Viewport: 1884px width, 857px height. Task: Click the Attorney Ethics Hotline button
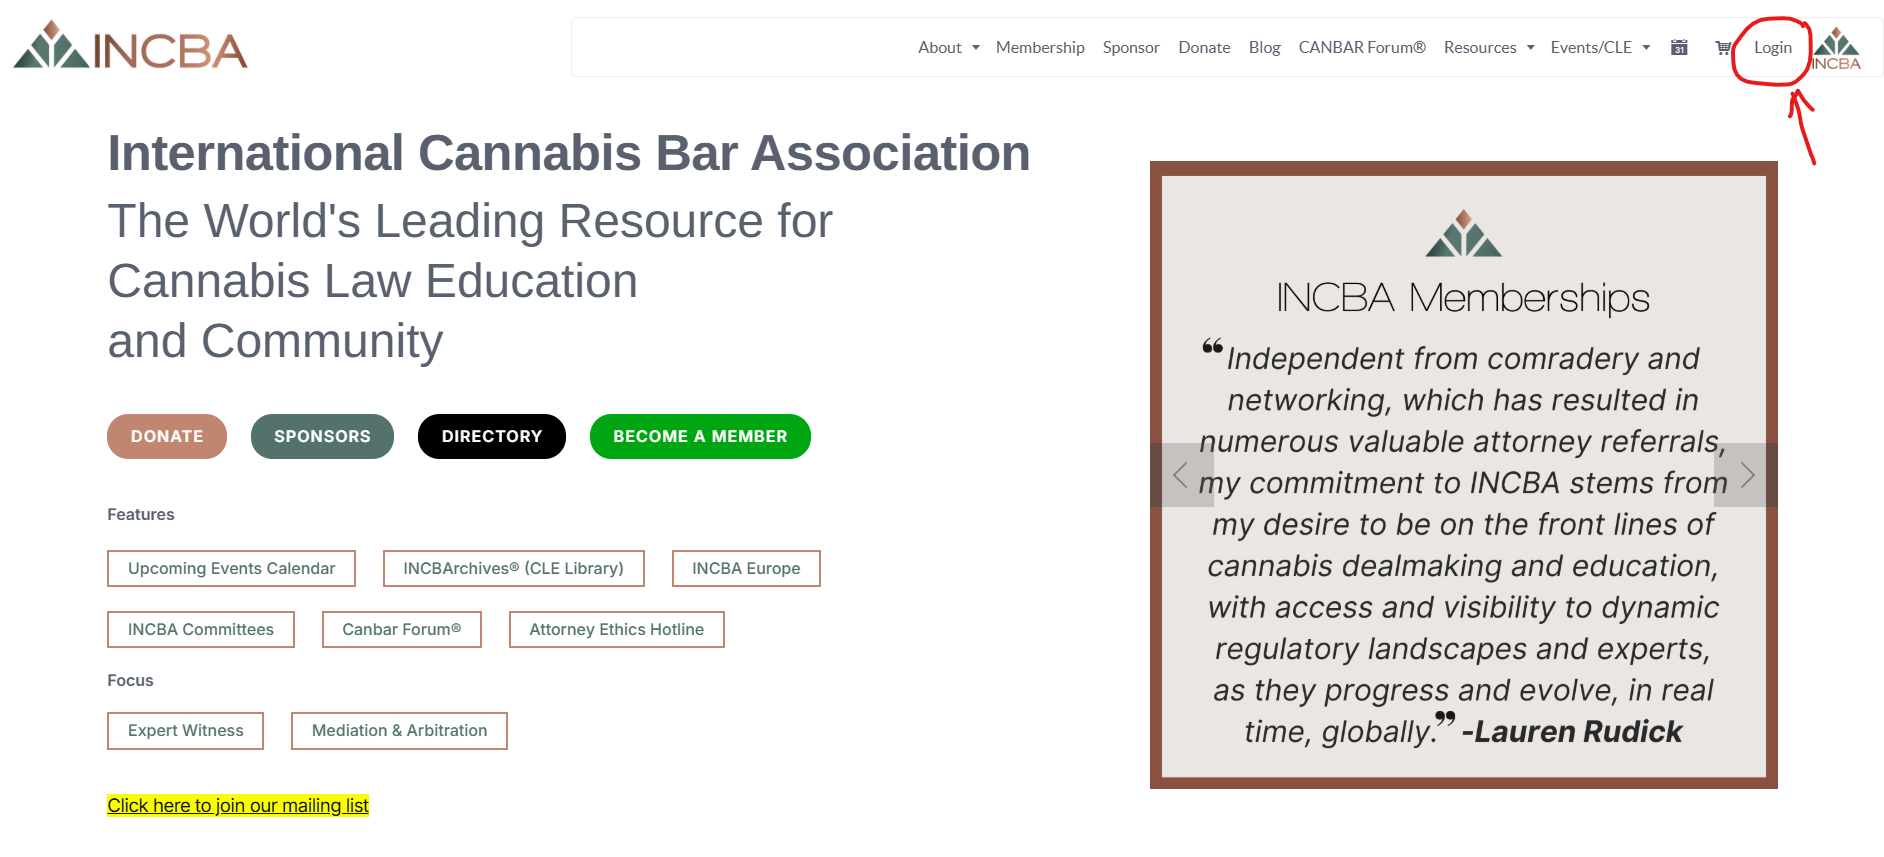coord(616,630)
